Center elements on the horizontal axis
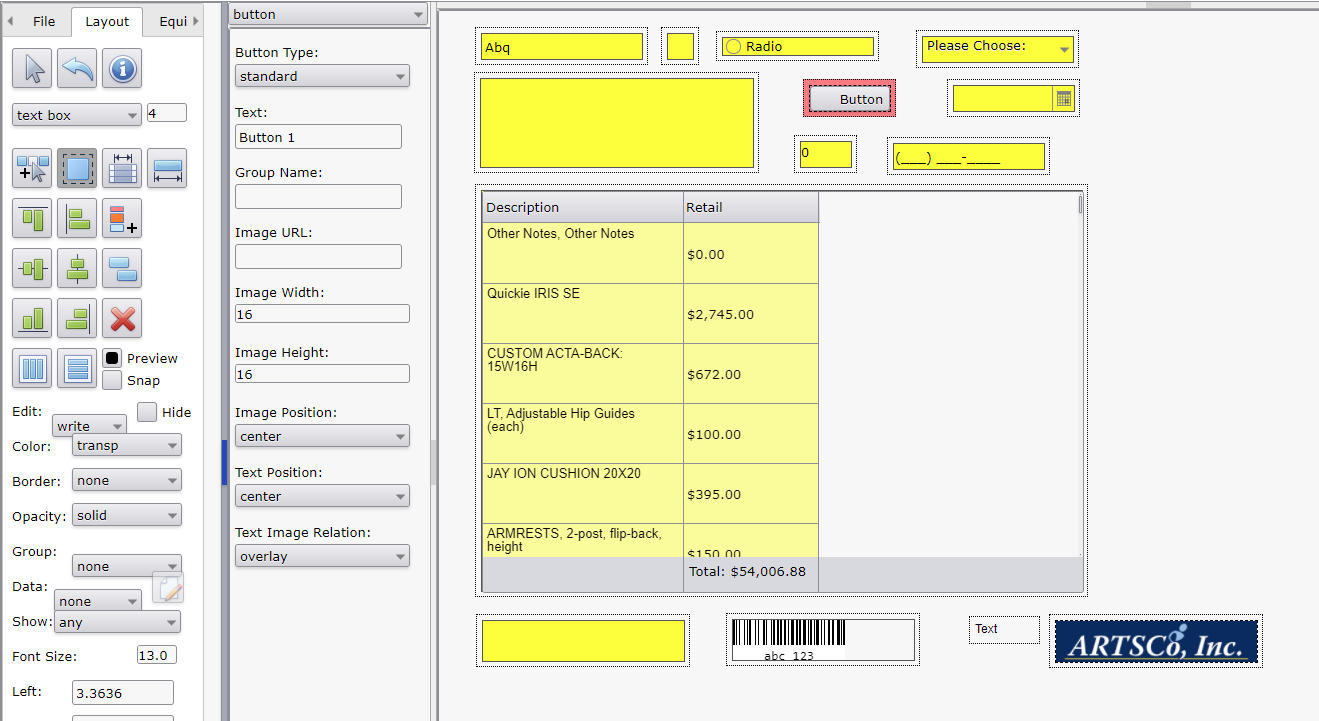This screenshot has width=1319, height=721. pyautogui.click(x=32, y=268)
